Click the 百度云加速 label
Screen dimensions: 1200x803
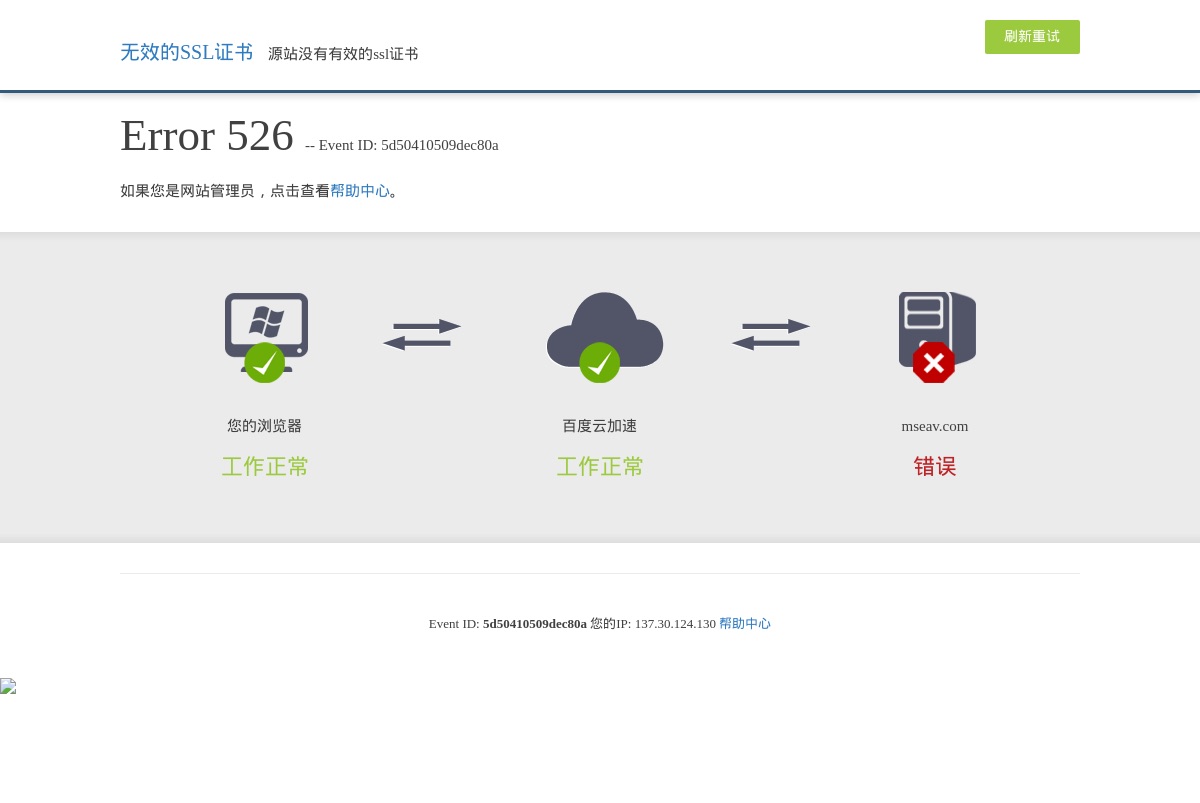click(600, 426)
